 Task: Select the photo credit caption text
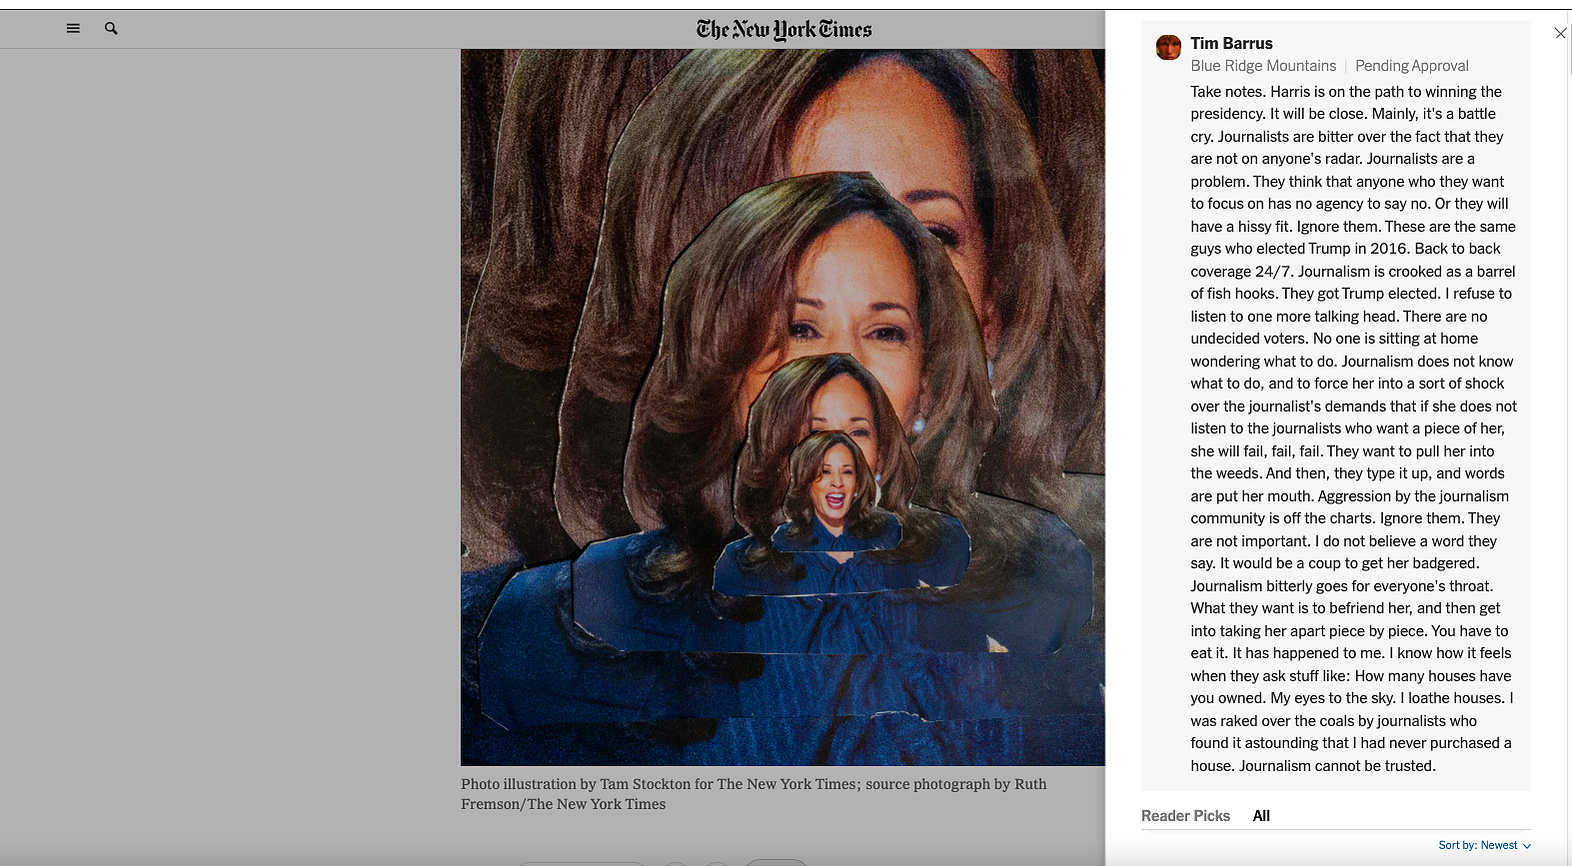click(754, 794)
